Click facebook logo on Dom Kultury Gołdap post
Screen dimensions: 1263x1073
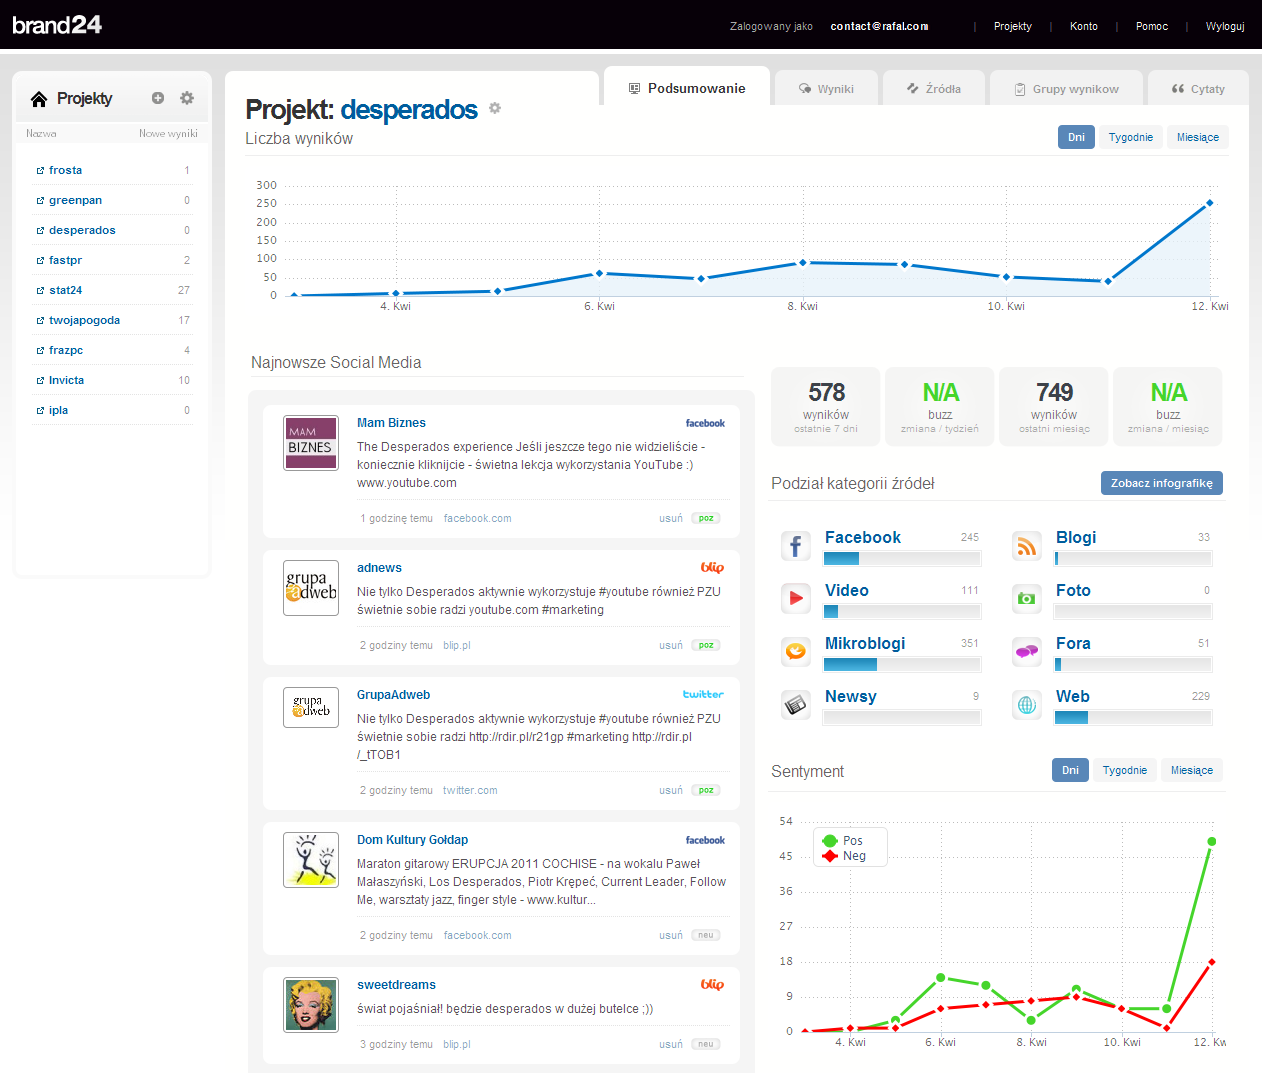pyautogui.click(x=705, y=840)
